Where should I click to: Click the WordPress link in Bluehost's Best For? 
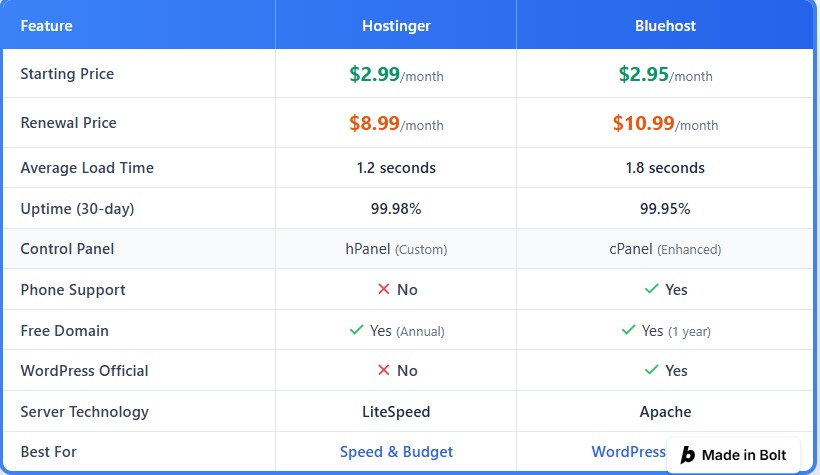[628, 452]
